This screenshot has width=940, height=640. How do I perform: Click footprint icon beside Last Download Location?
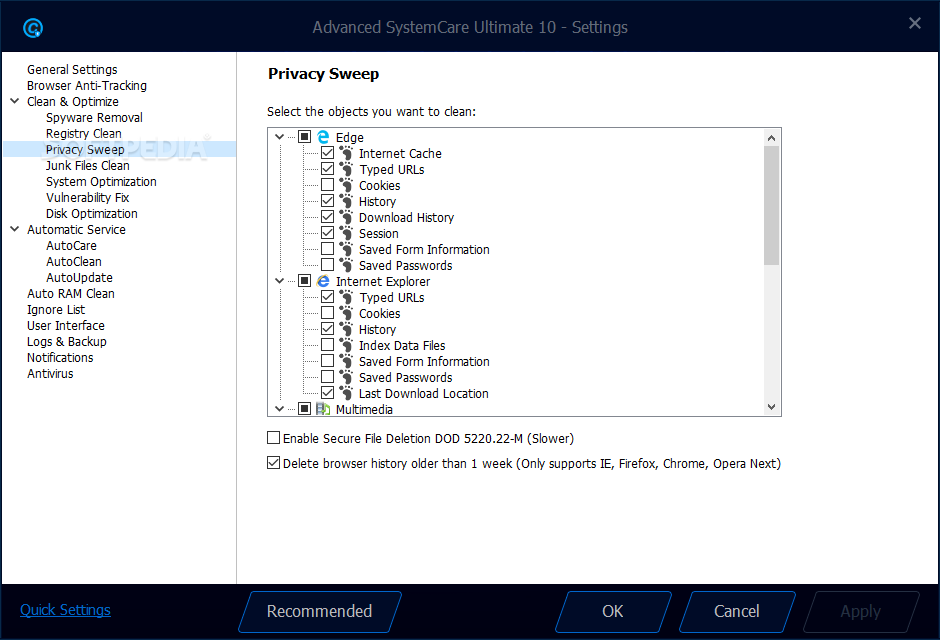pyautogui.click(x=346, y=393)
